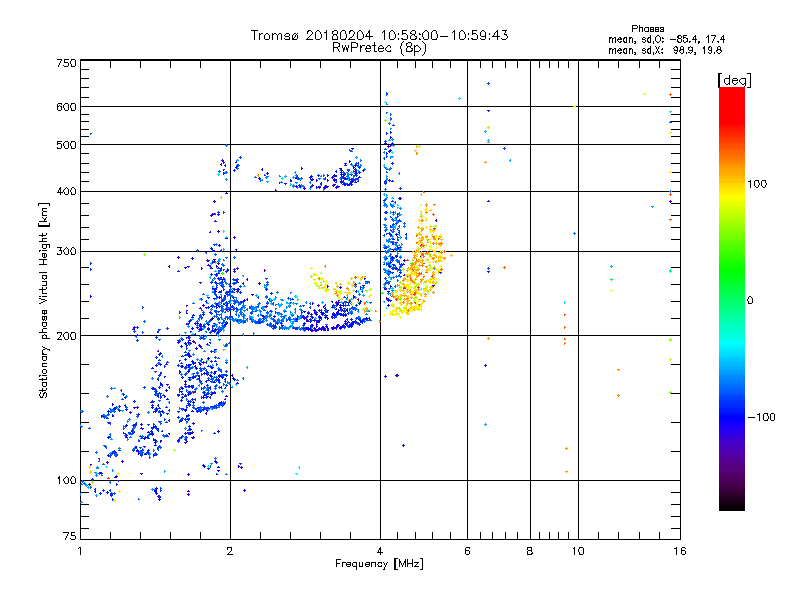Click the y-axis label '400'
800x600 pixels.
point(66,191)
